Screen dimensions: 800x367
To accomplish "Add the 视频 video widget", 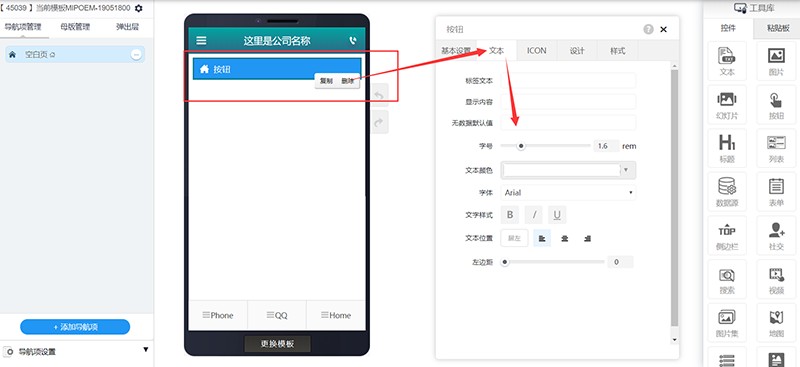I will [776, 280].
